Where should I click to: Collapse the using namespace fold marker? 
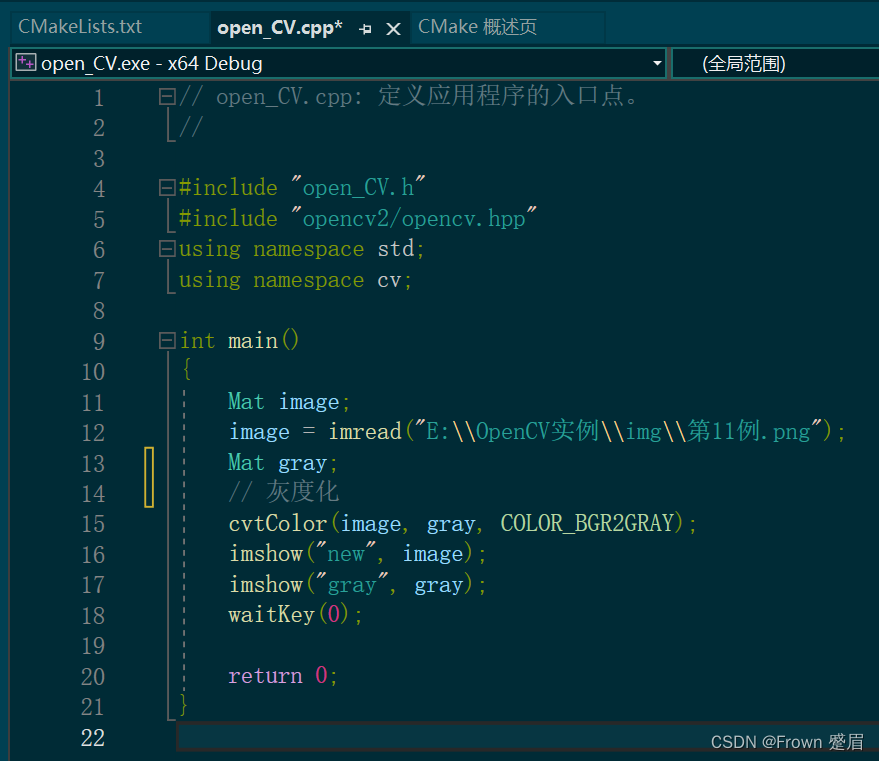click(x=166, y=249)
